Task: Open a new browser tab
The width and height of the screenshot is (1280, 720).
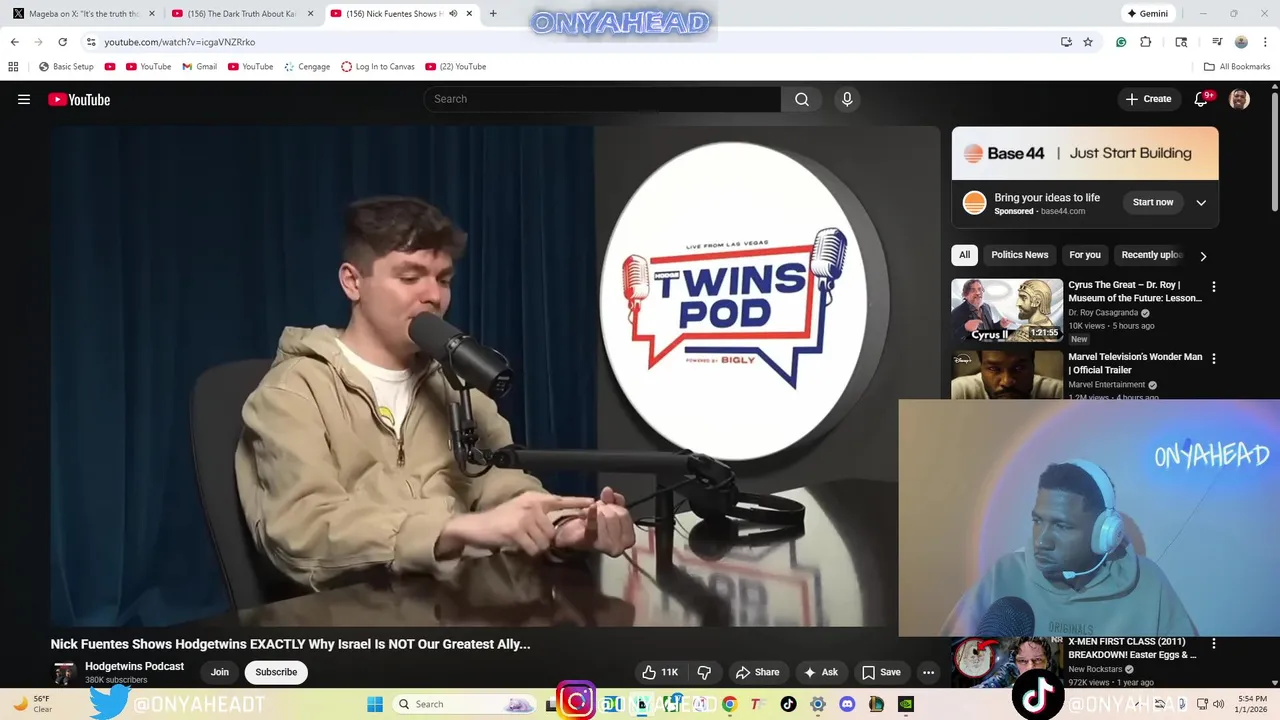Action: coord(493,14)
